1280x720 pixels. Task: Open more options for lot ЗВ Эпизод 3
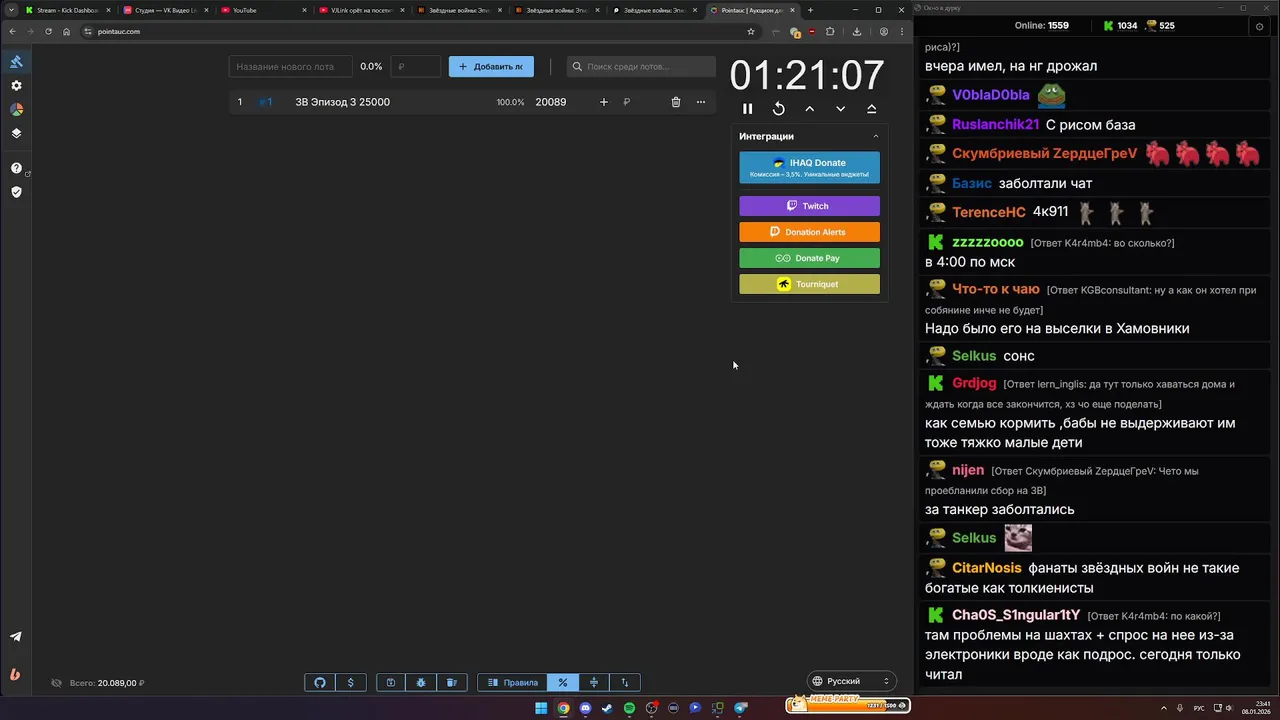pyautogui.click(x=700, y=102)
